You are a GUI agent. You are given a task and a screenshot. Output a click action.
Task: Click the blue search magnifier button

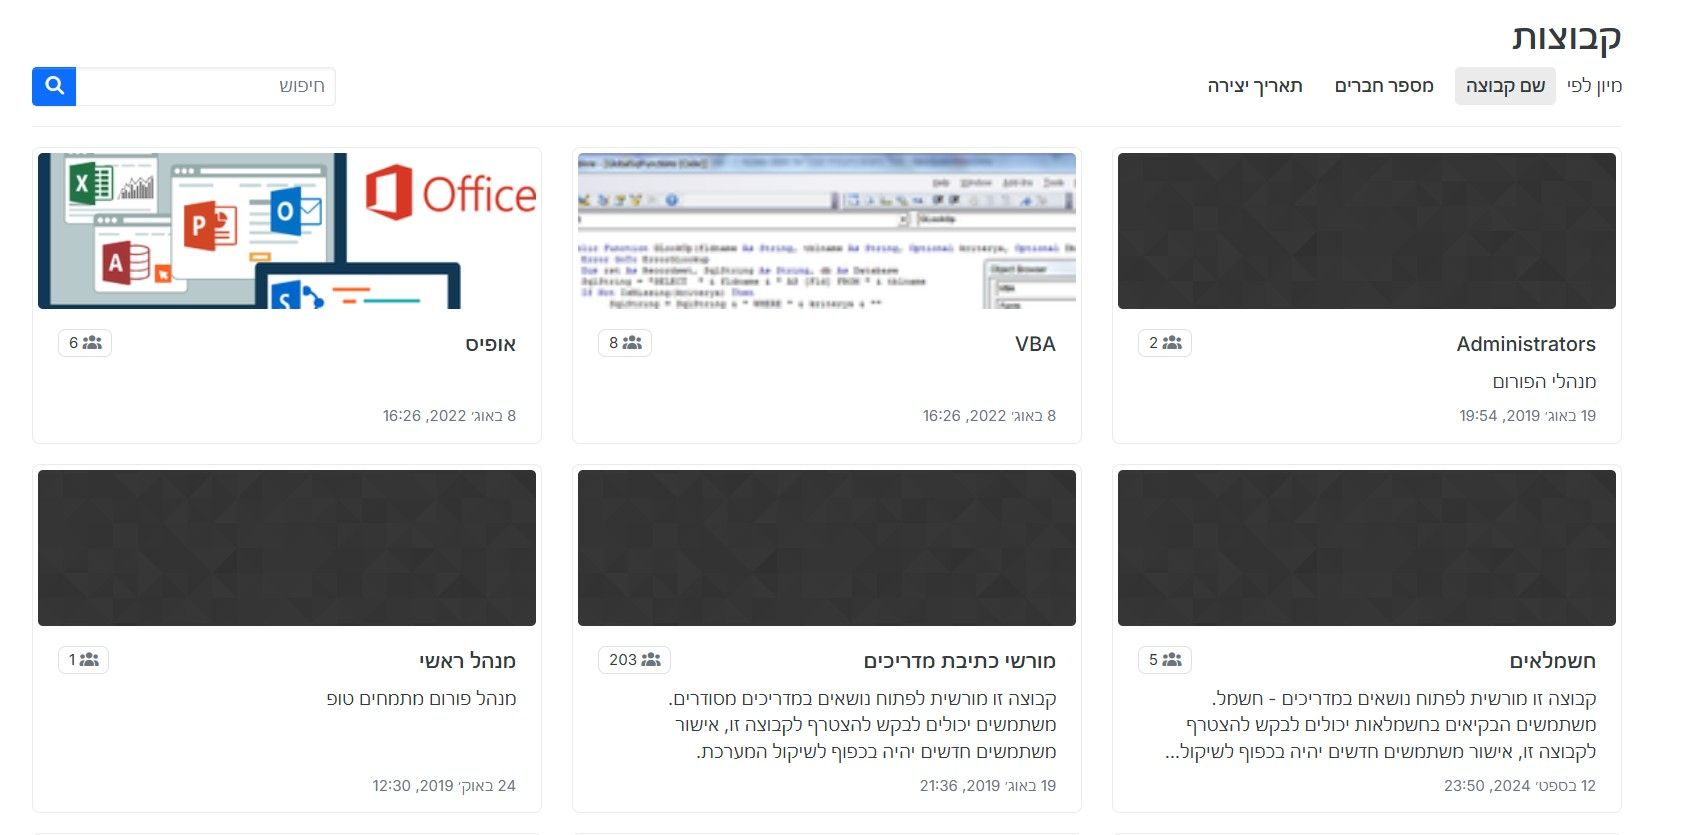(54, 86)
